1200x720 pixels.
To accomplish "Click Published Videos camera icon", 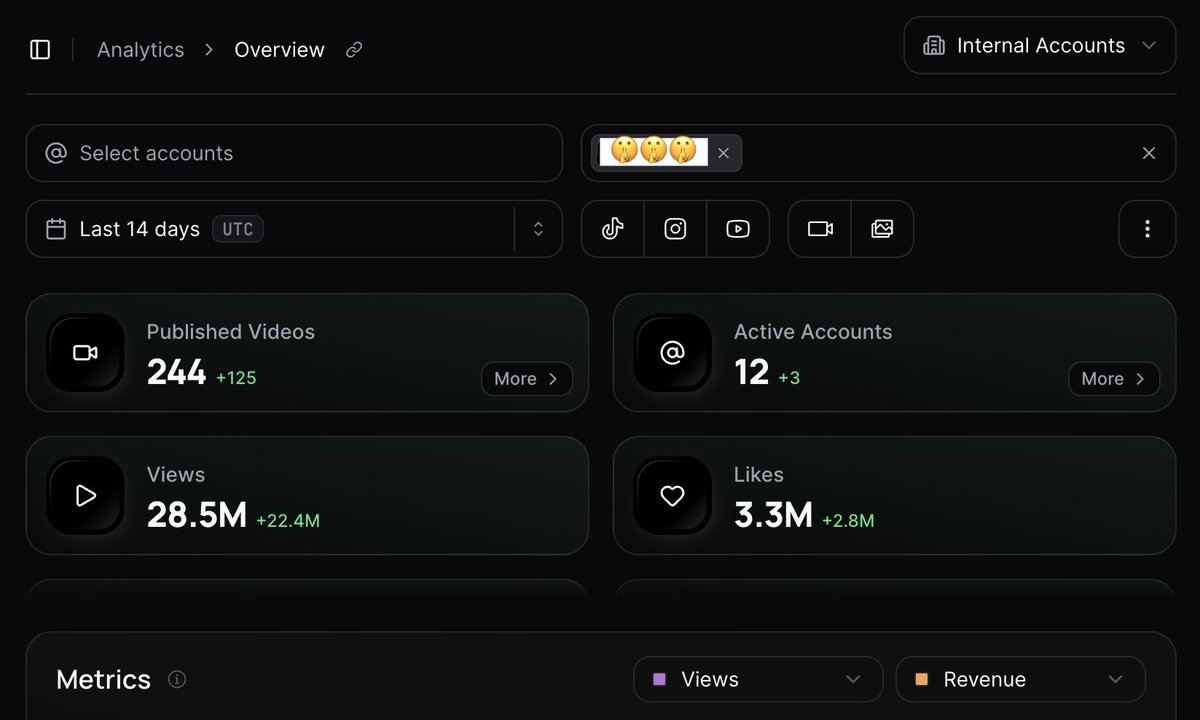I will (85, 352).
